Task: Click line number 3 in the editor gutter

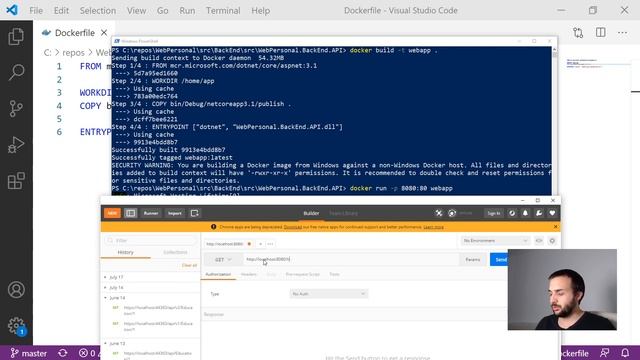Action: tap(59, 93)
